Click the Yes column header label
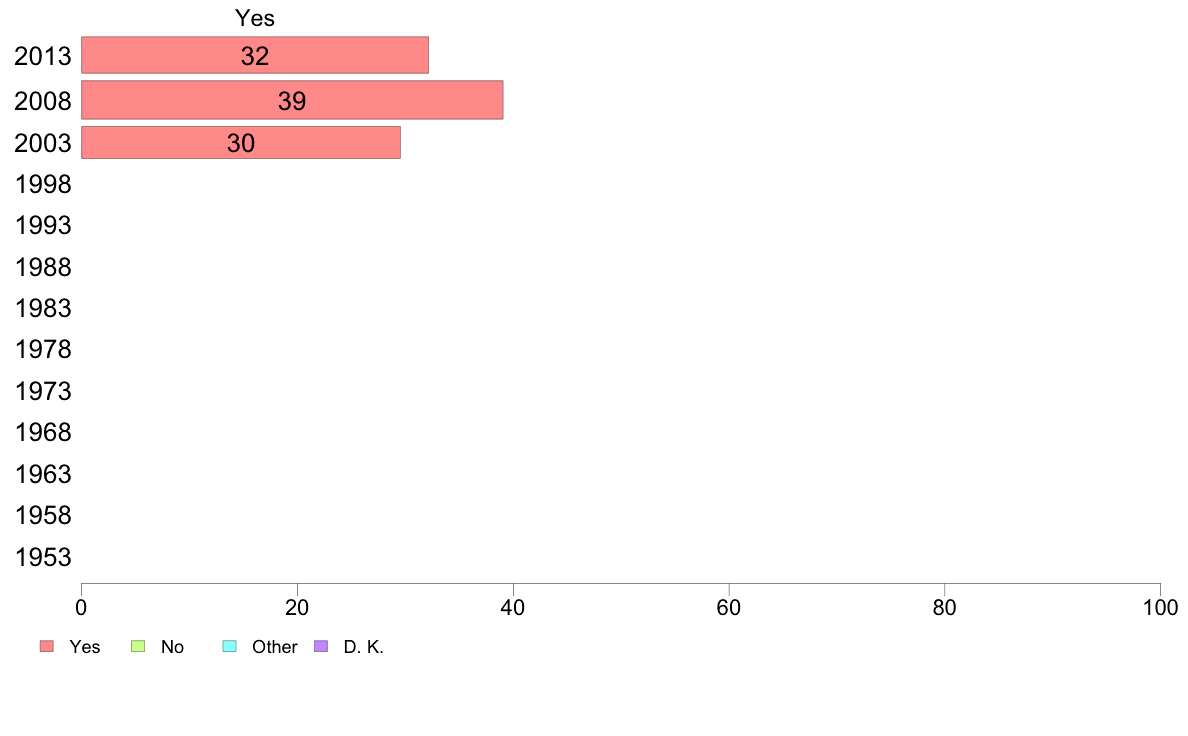1188x736 pixels. [255, 17]
